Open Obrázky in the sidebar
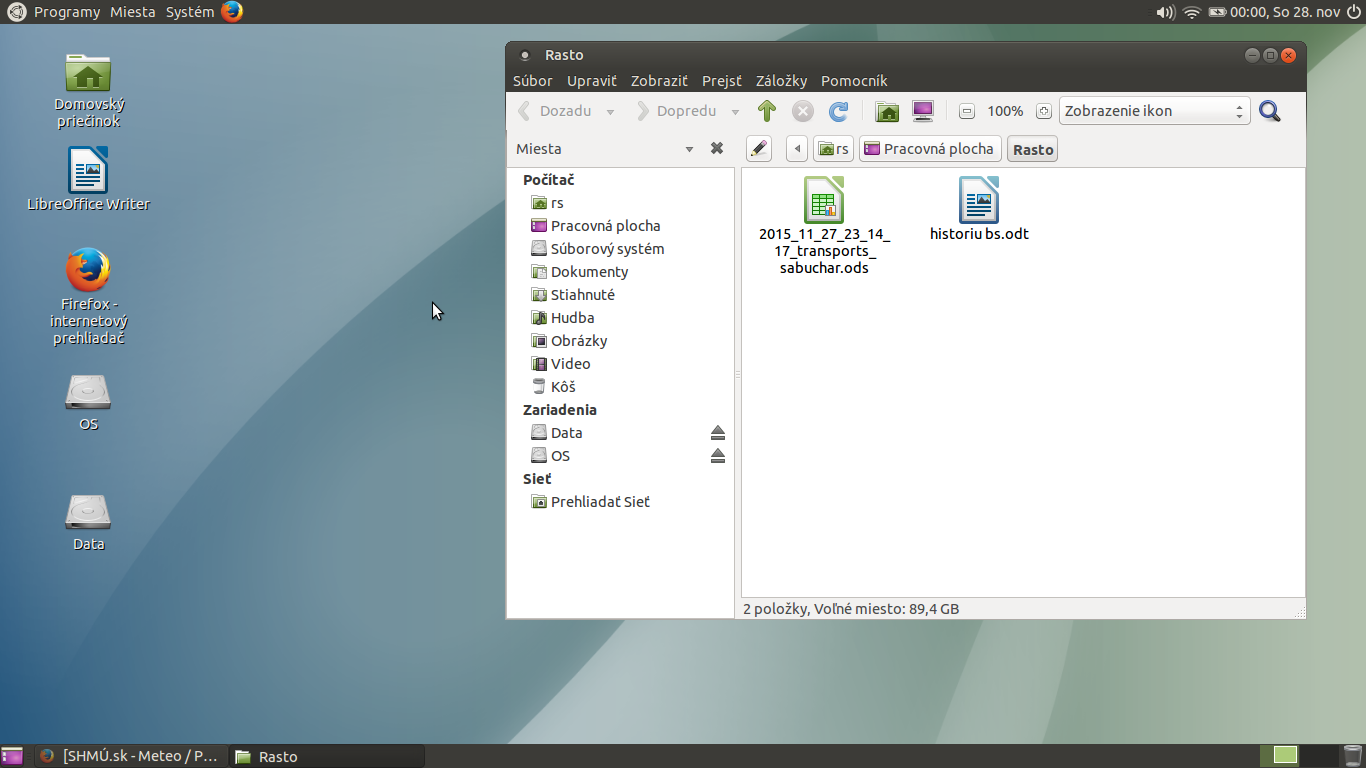 click(621, 341)
